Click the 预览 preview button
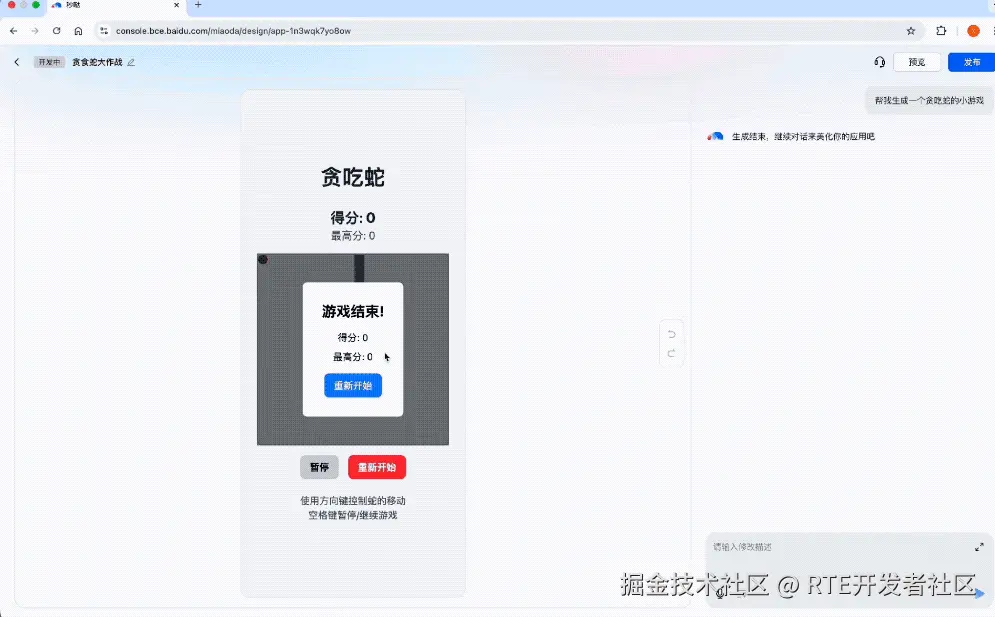Screen dimensions: 995x617 [x=916, y=62]
